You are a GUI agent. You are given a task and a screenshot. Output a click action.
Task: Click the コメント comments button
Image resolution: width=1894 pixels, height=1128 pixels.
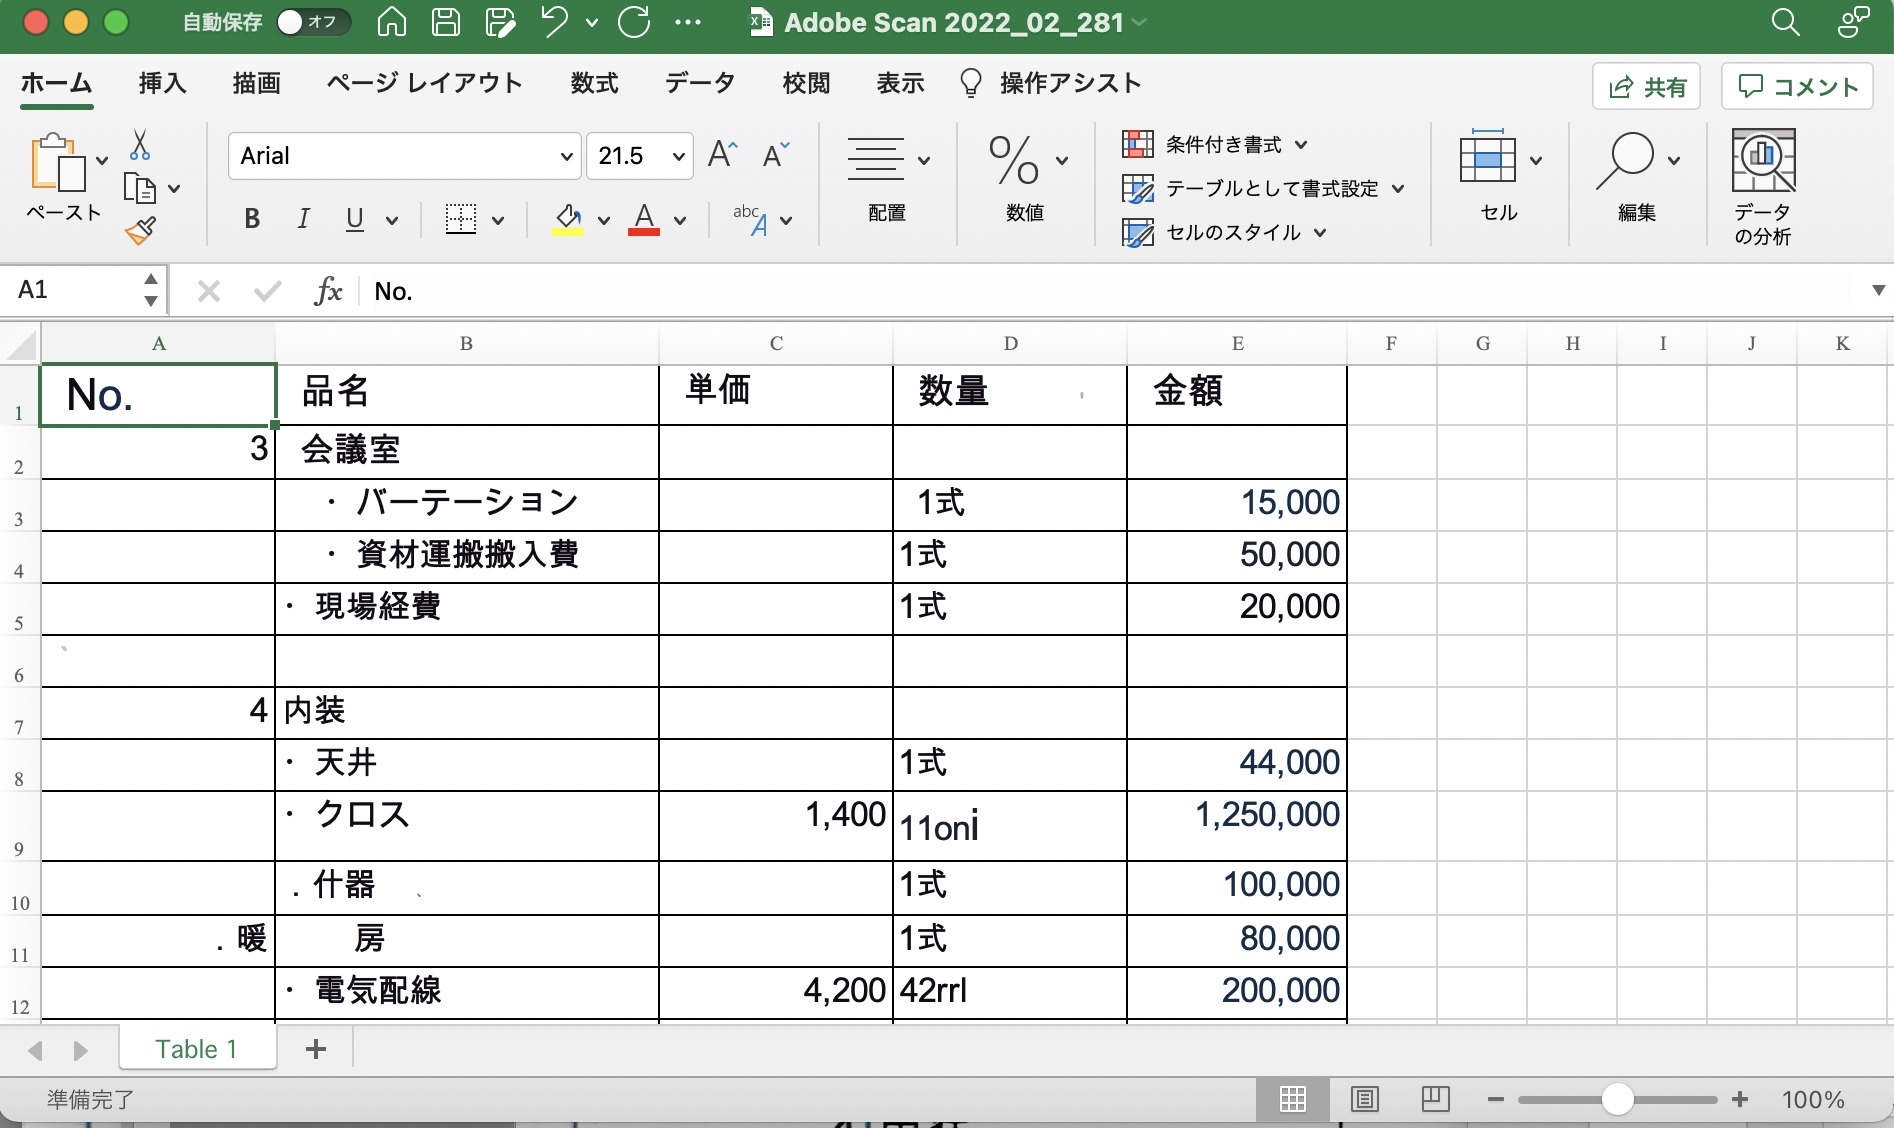tap(1797, 87)
